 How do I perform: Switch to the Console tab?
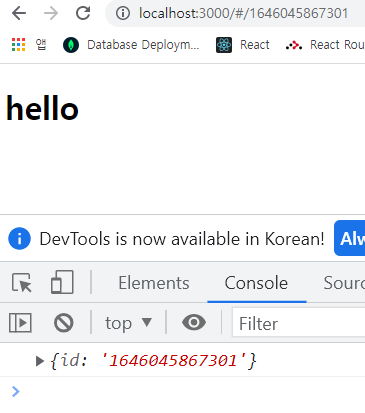pyautogui.click(x=256, y=283)
